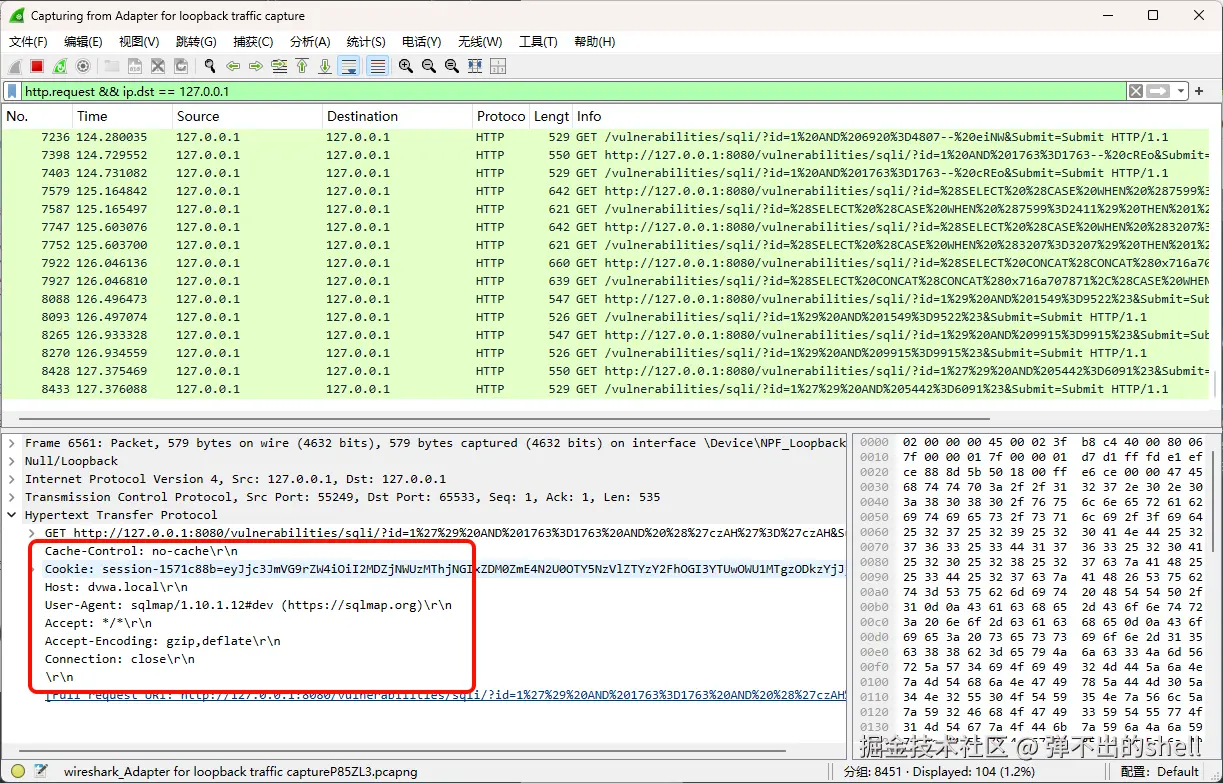Open the 统计(S) menu
Viewport: 1223px width, 783px height.
pos(366,42)
